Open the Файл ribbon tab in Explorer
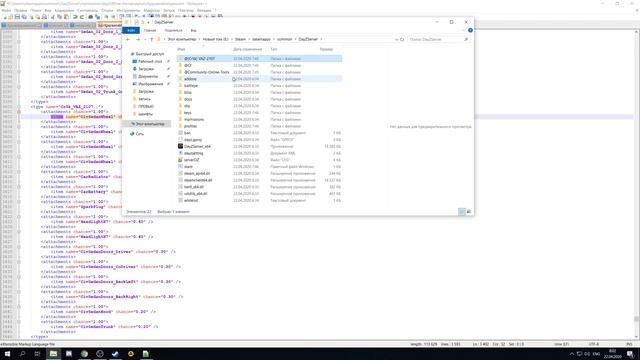 (x=131, y=30)
